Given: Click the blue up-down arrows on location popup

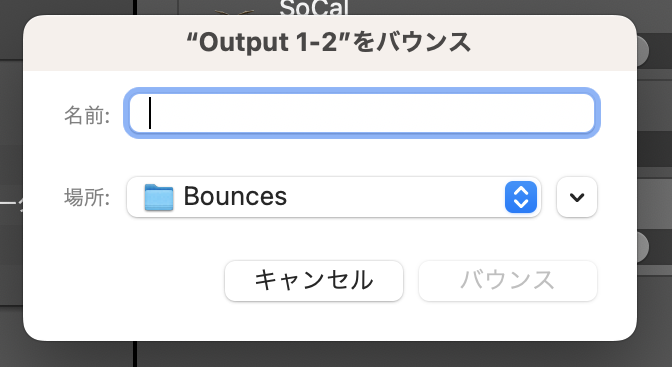Looking at the screenshot, I should click(x=521, y=197).
